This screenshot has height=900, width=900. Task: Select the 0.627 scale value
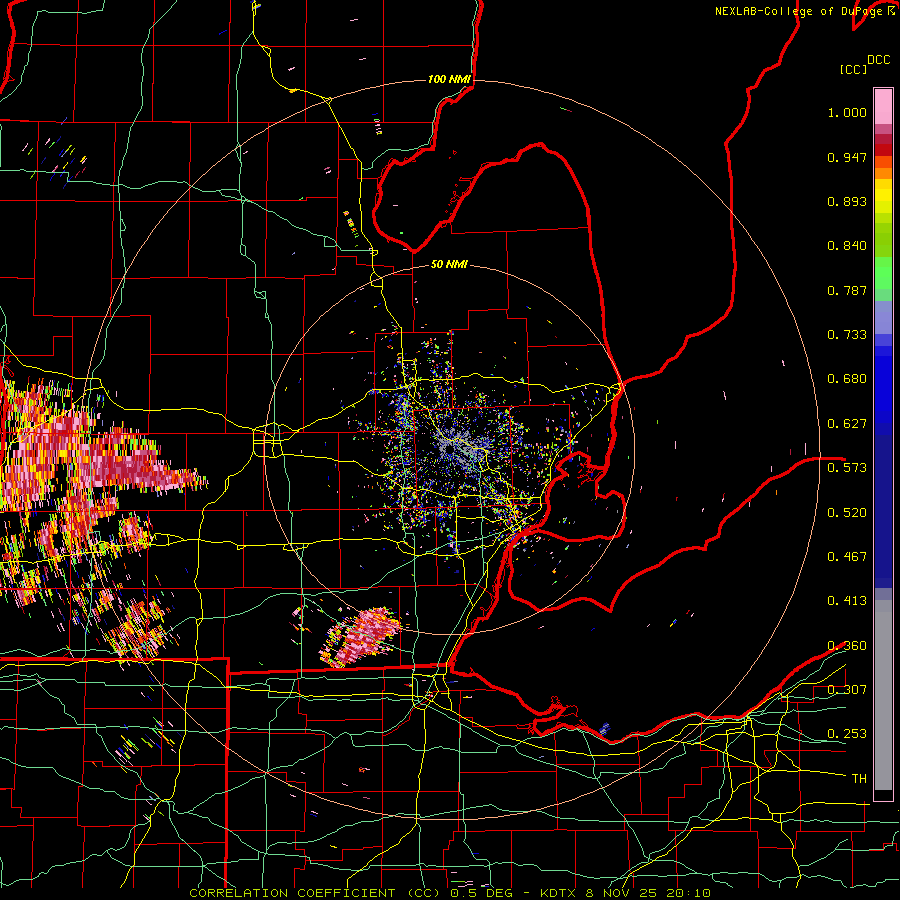pyautogui.click(x=847, y=424)
